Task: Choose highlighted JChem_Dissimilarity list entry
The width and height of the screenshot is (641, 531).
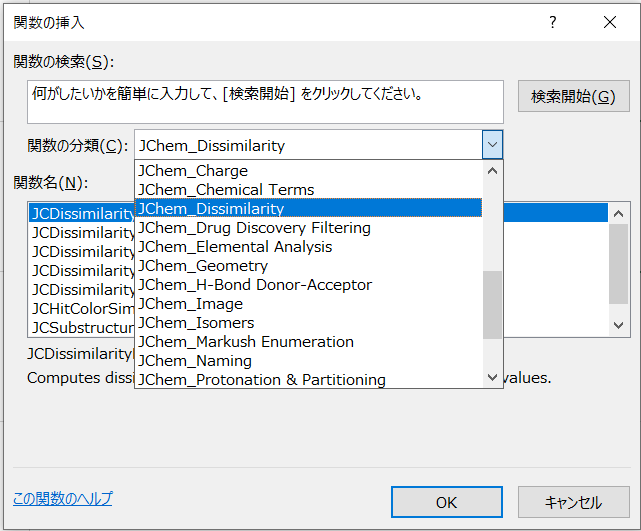Action: [x=309, y=208]
